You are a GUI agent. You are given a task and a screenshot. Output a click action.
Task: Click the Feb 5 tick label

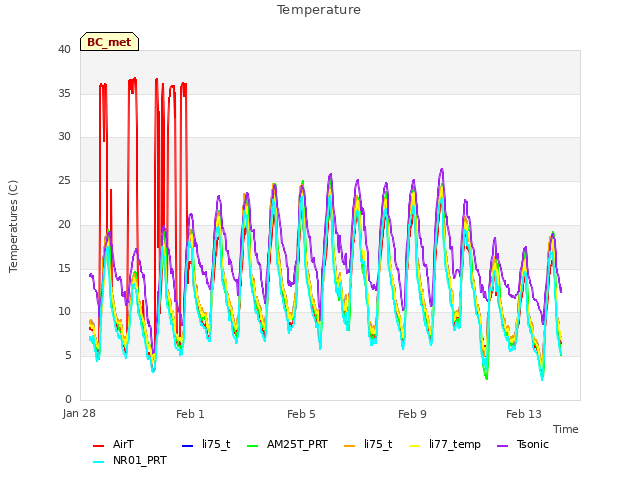301,414
